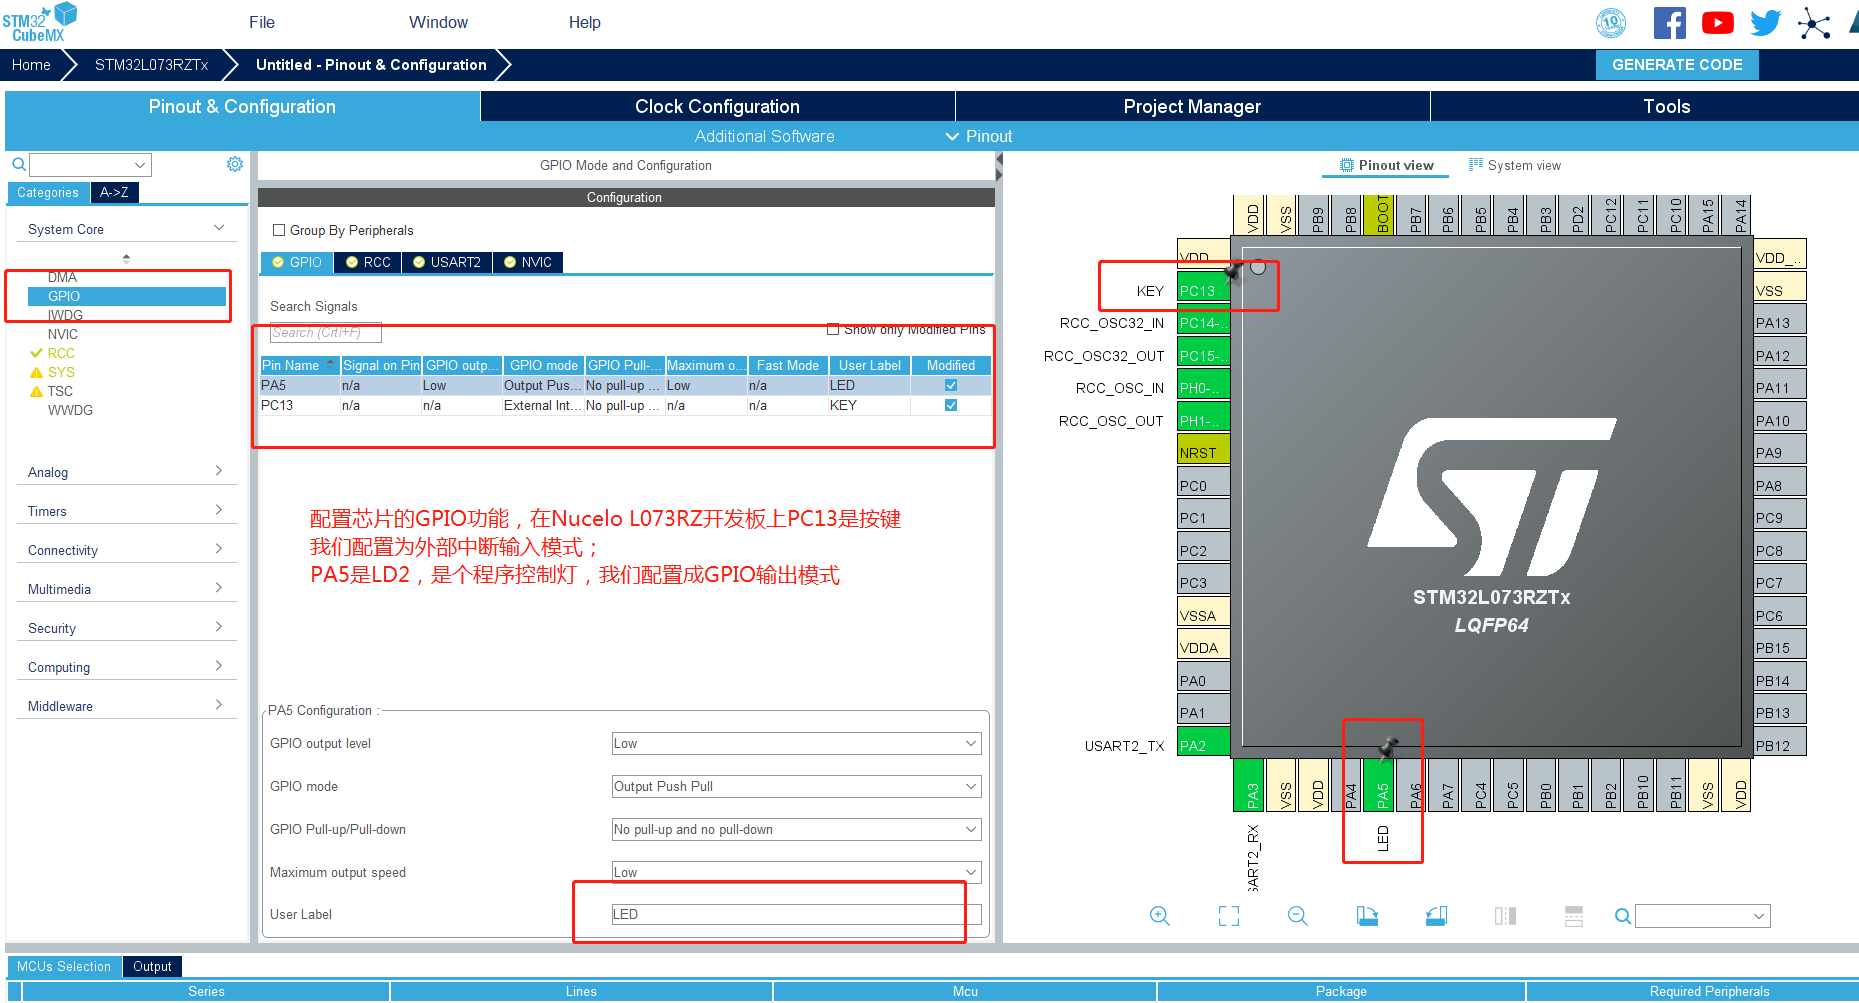Screen dimensions: 1859x1003
Task: Click the User Label field containing LED
Action: [x=796, y=914]
